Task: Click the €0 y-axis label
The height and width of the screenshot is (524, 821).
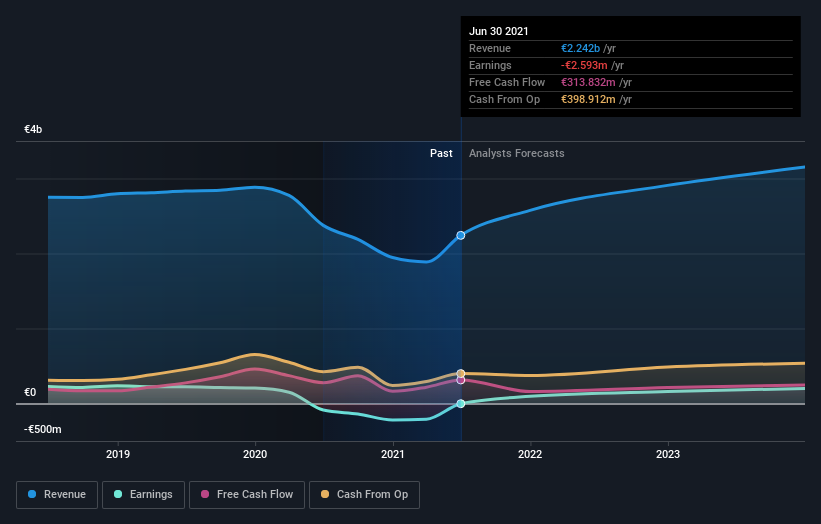Action: (x=30, y=392)
